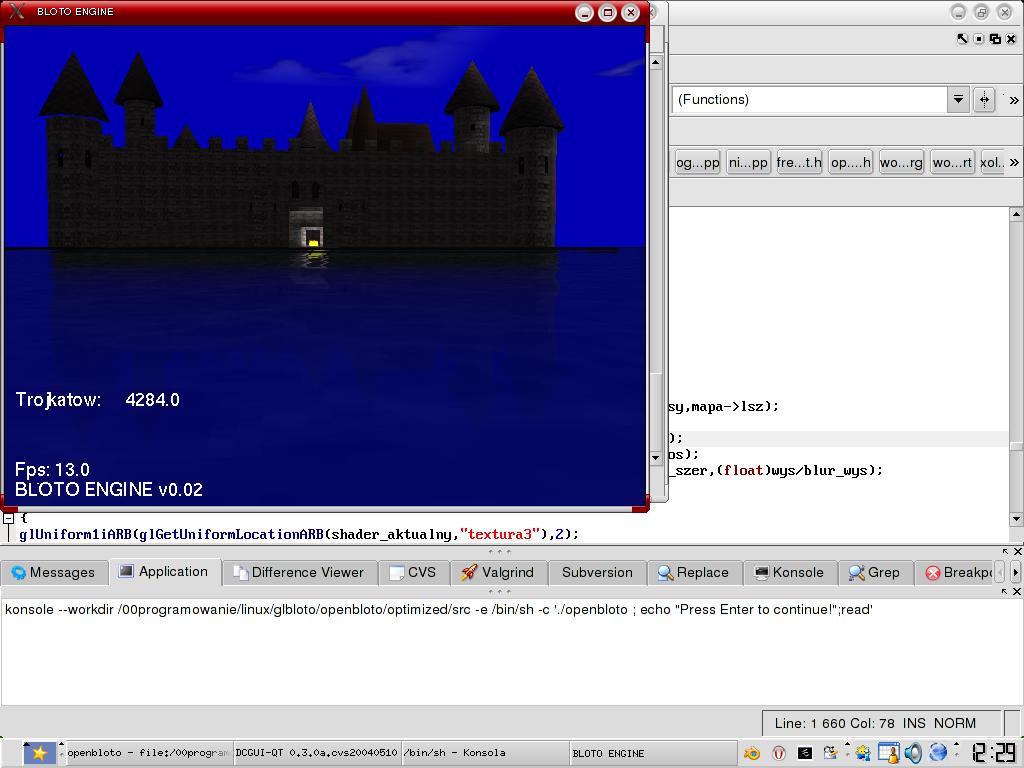Screen dimensions: 1024x768
Task: Select the wo...rt file tab
Action: [x=952, y=163]
